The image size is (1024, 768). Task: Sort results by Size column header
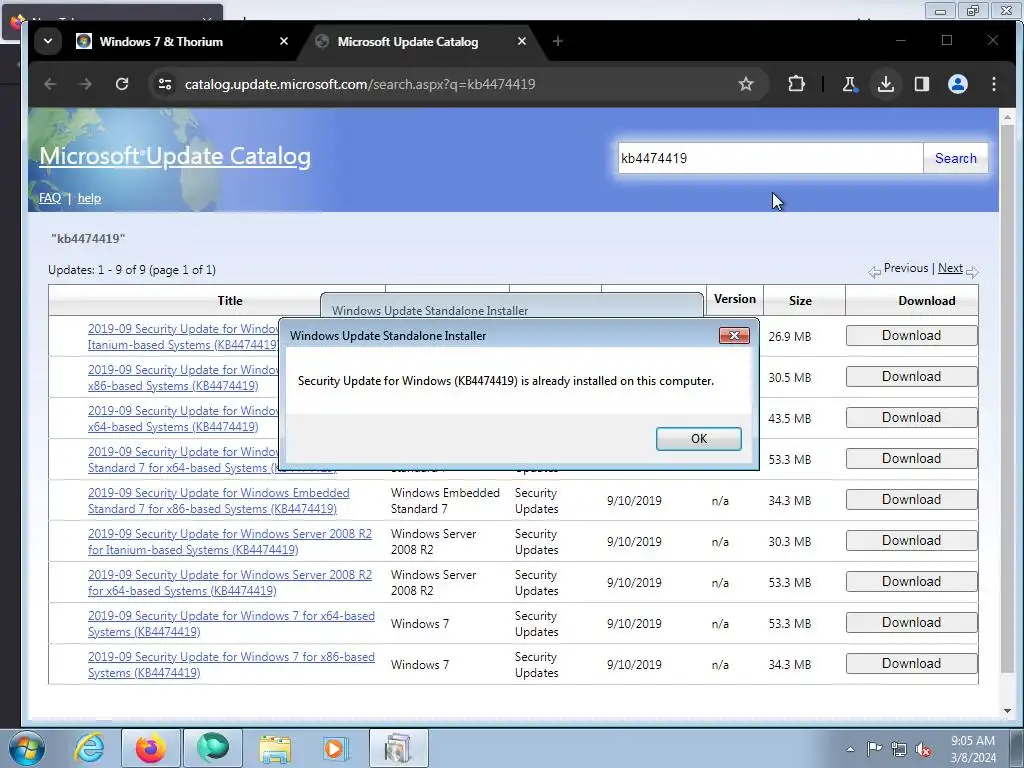(x=800, y=300)
